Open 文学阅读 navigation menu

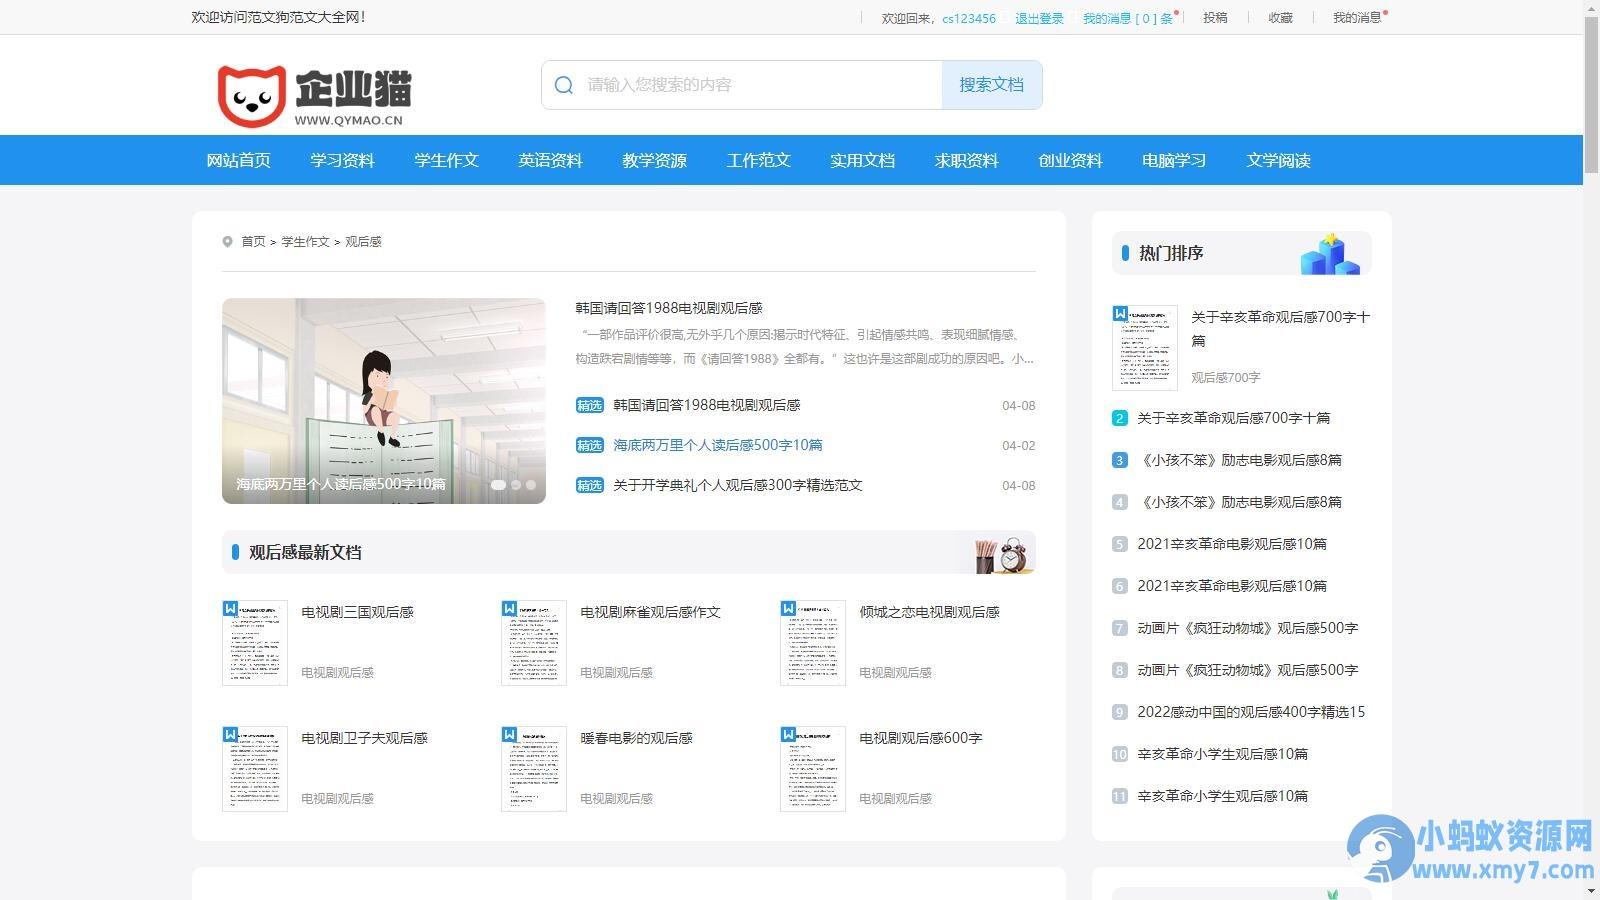click(x=1279, y=160)
